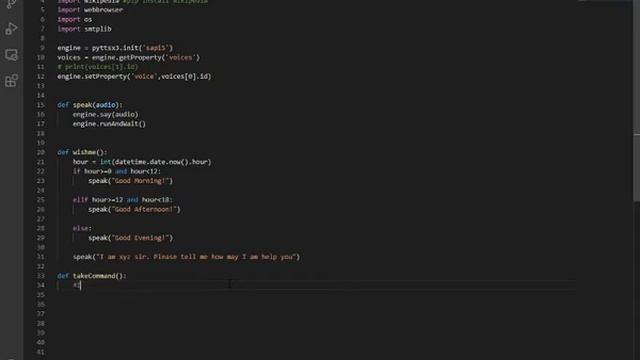Click the speak("Good Morning!") line
Image resolution: width=640 pixels, height=360 pixels.
(x=131, y=181)
